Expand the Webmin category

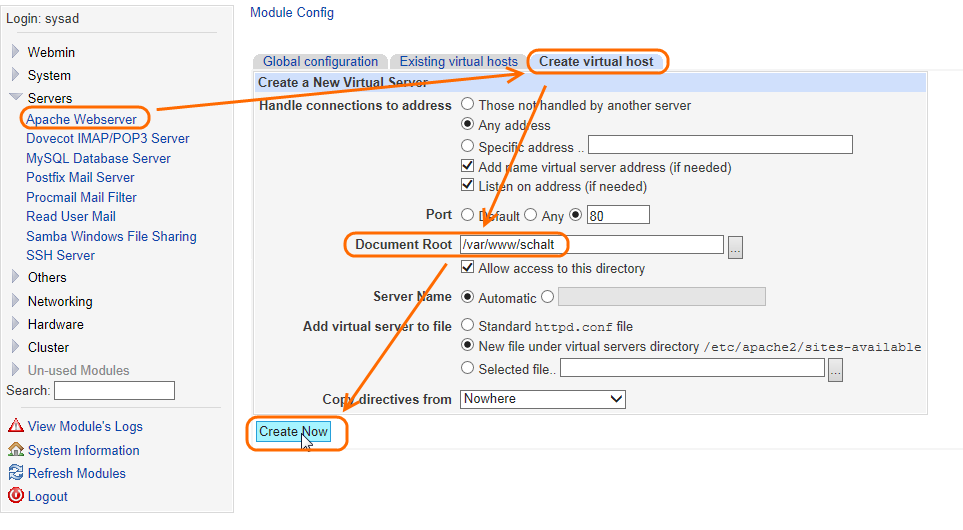tap(15, 52)
